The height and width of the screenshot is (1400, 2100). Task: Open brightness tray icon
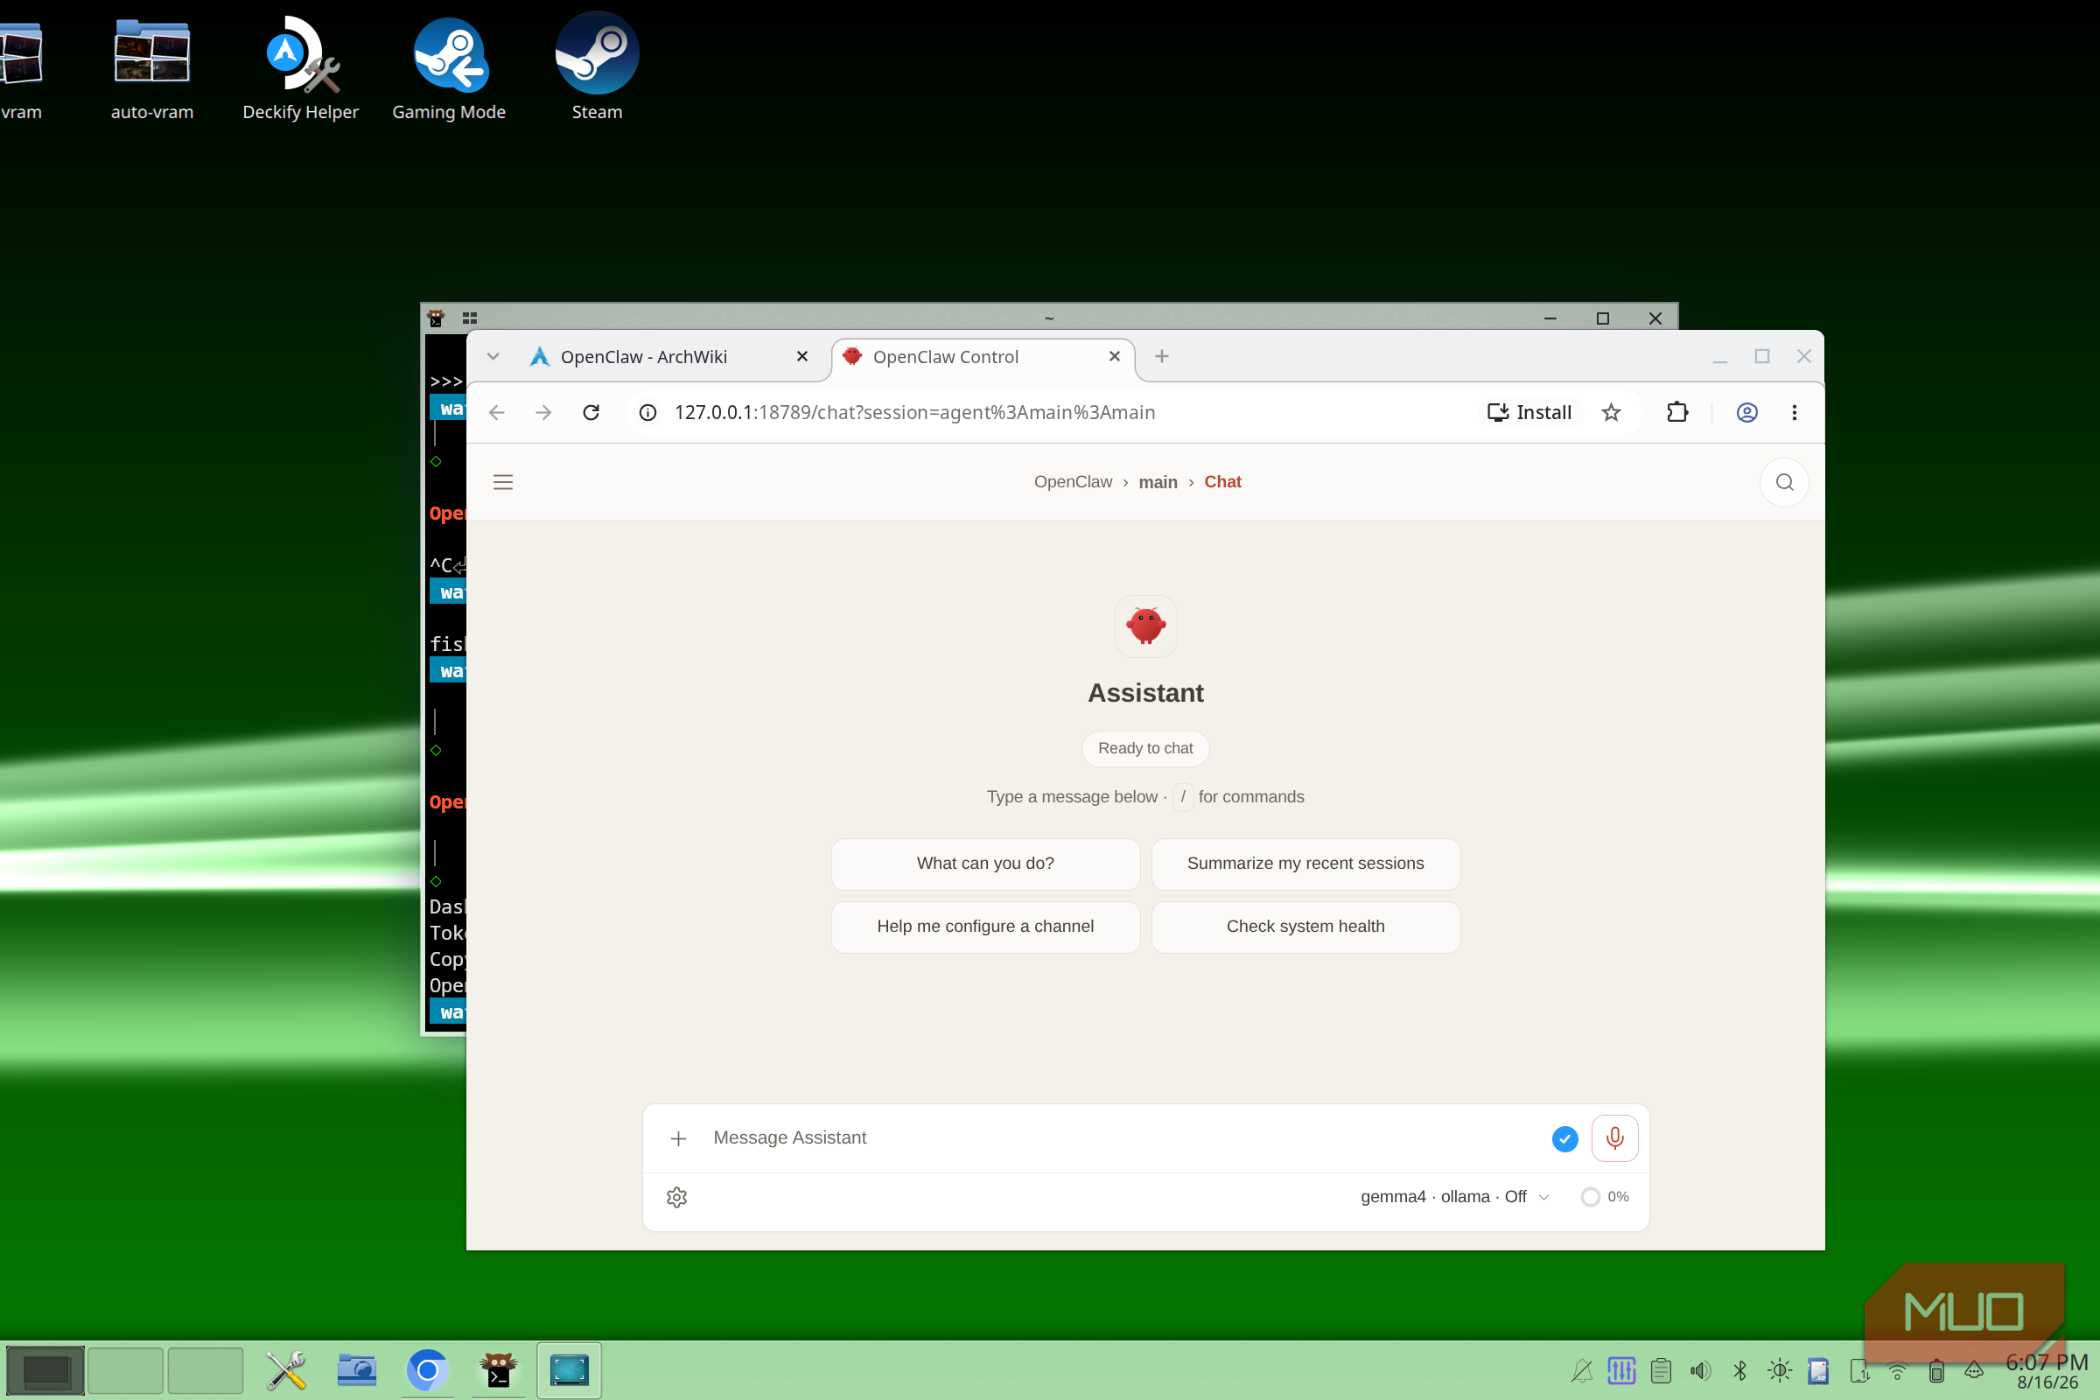[1779, 1371]
